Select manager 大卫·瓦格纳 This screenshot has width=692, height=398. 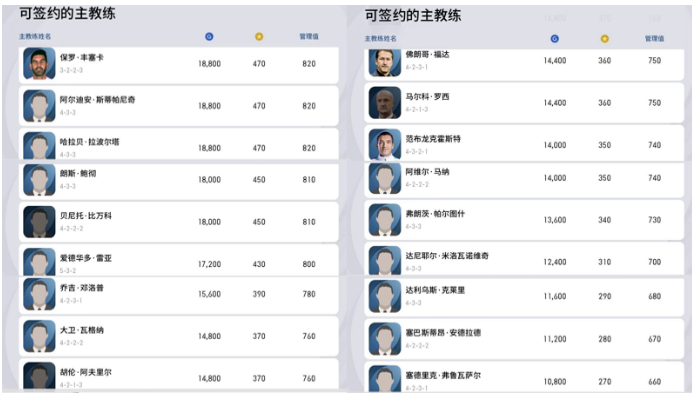click(x=179, y=336)
